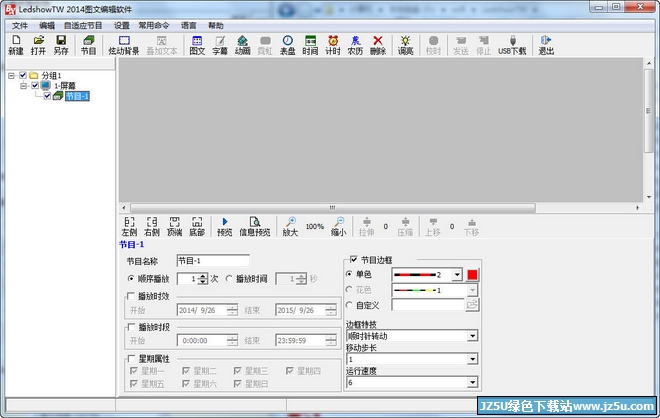Viewport: 660px width, 418px height.
Task: Uncheck the 节目边框 checkbox
Action: click(x=354, y=260)
